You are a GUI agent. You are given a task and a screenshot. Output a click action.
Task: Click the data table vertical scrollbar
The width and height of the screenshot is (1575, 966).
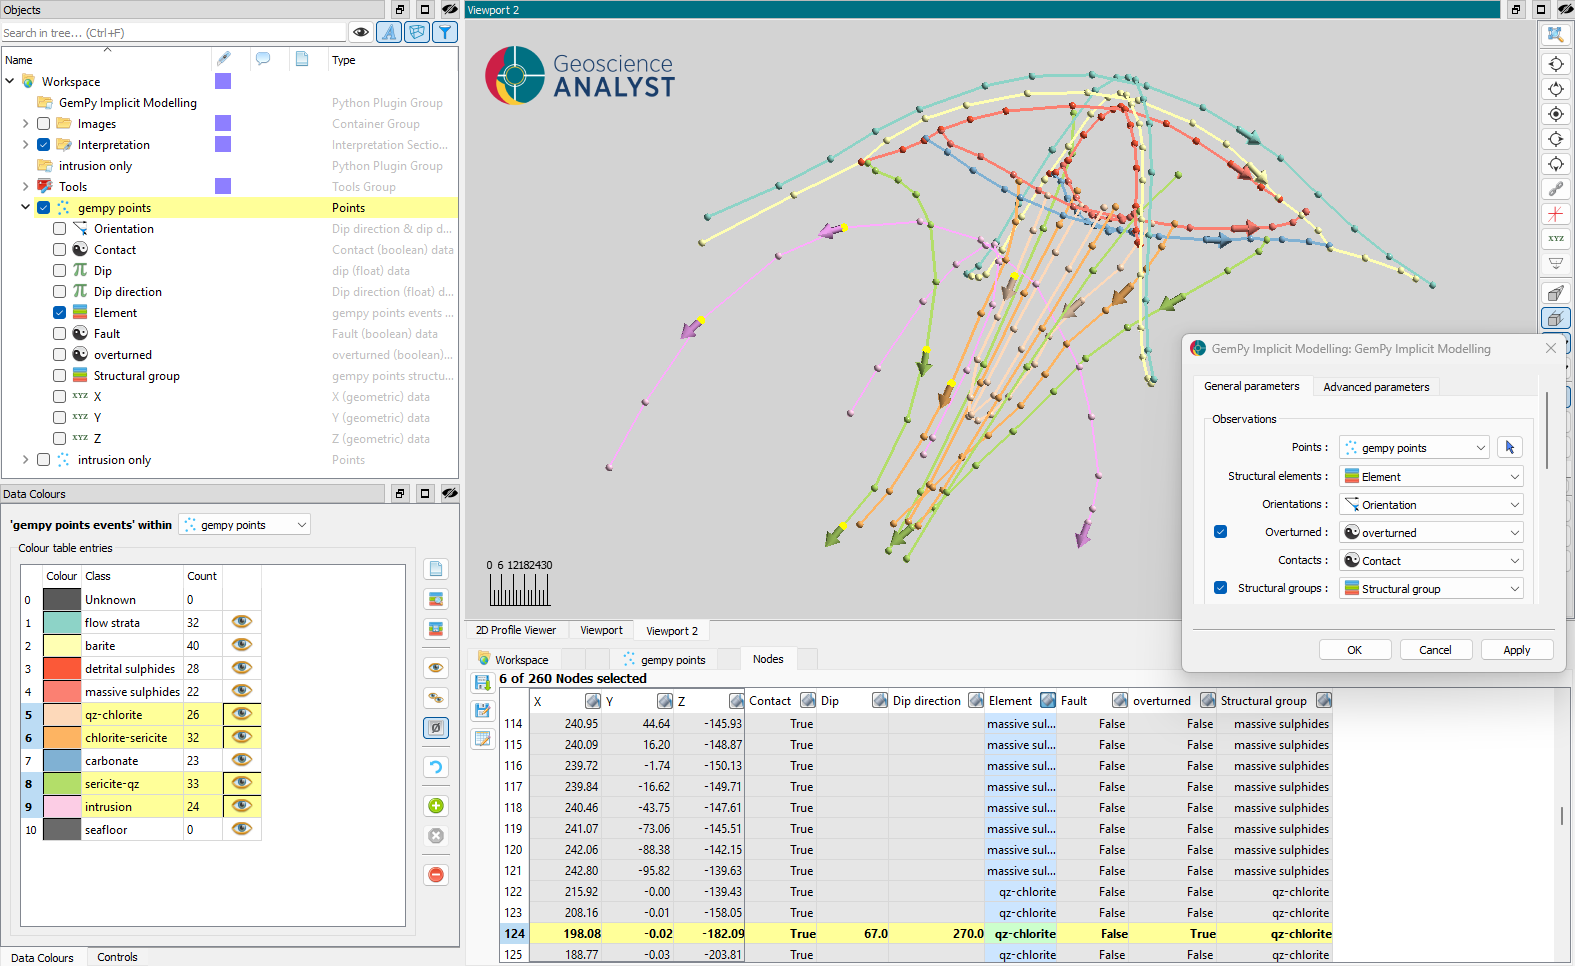click(1562, 817)
